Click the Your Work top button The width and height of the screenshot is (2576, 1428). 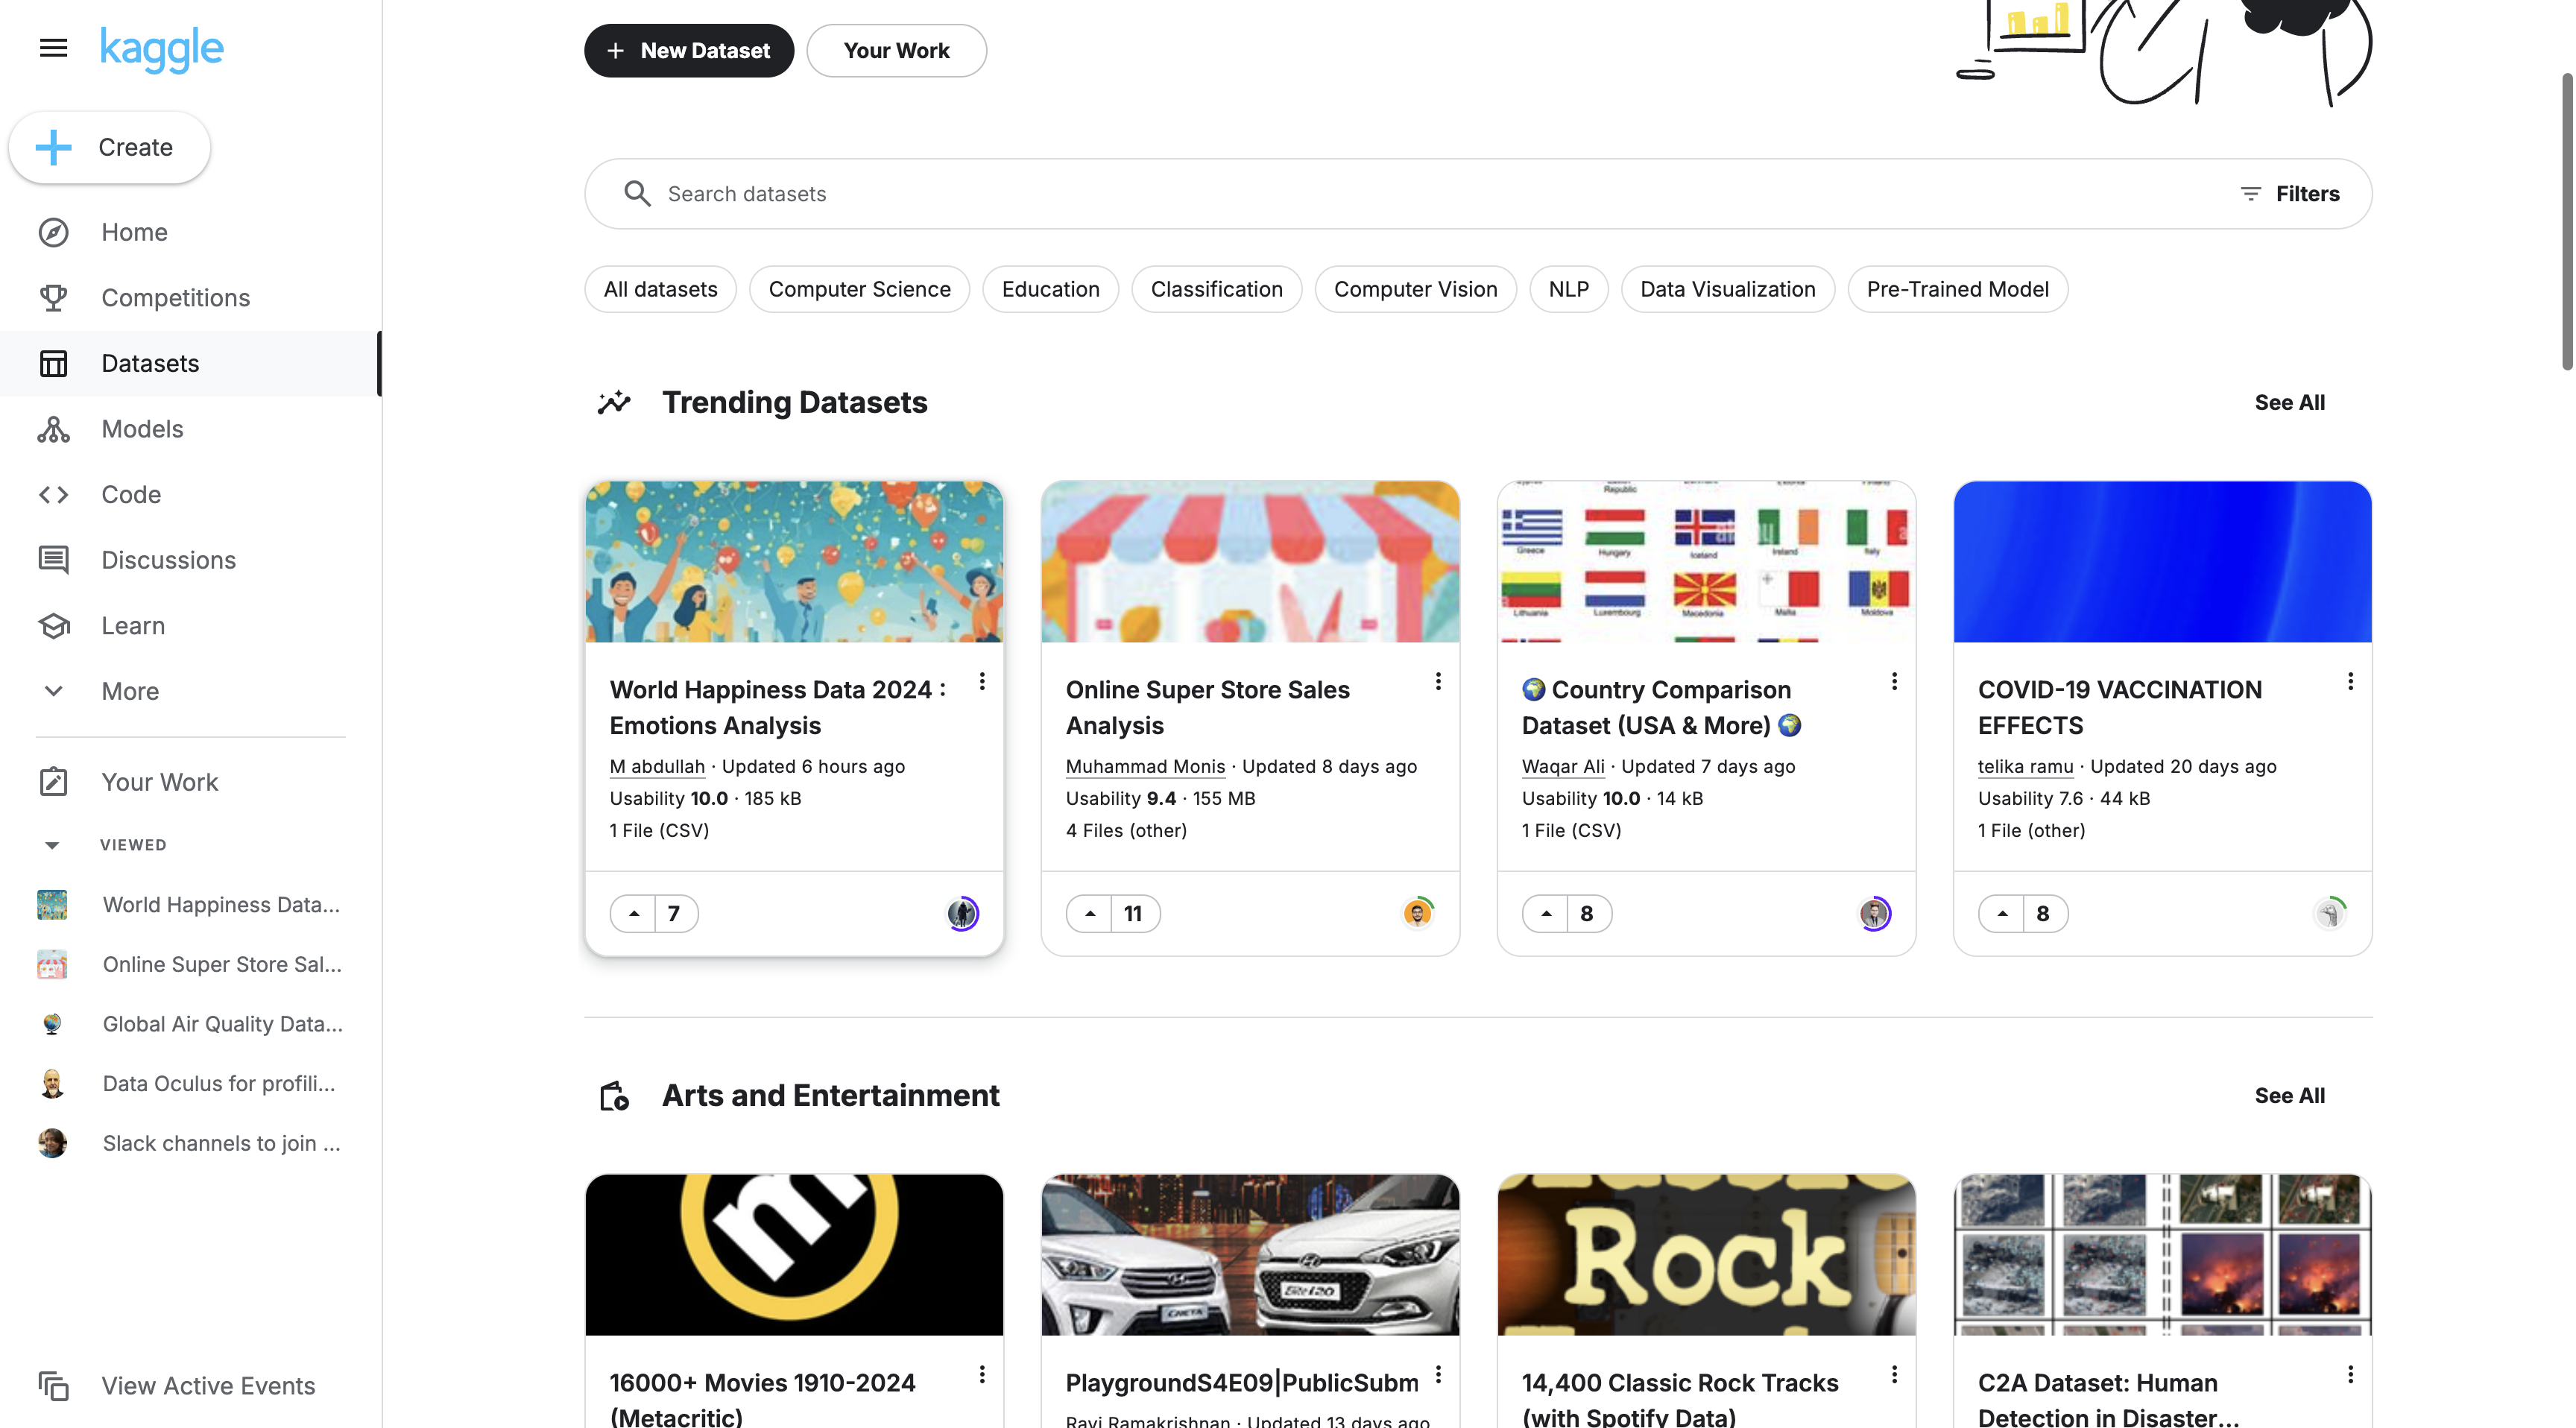click(896, 50)
